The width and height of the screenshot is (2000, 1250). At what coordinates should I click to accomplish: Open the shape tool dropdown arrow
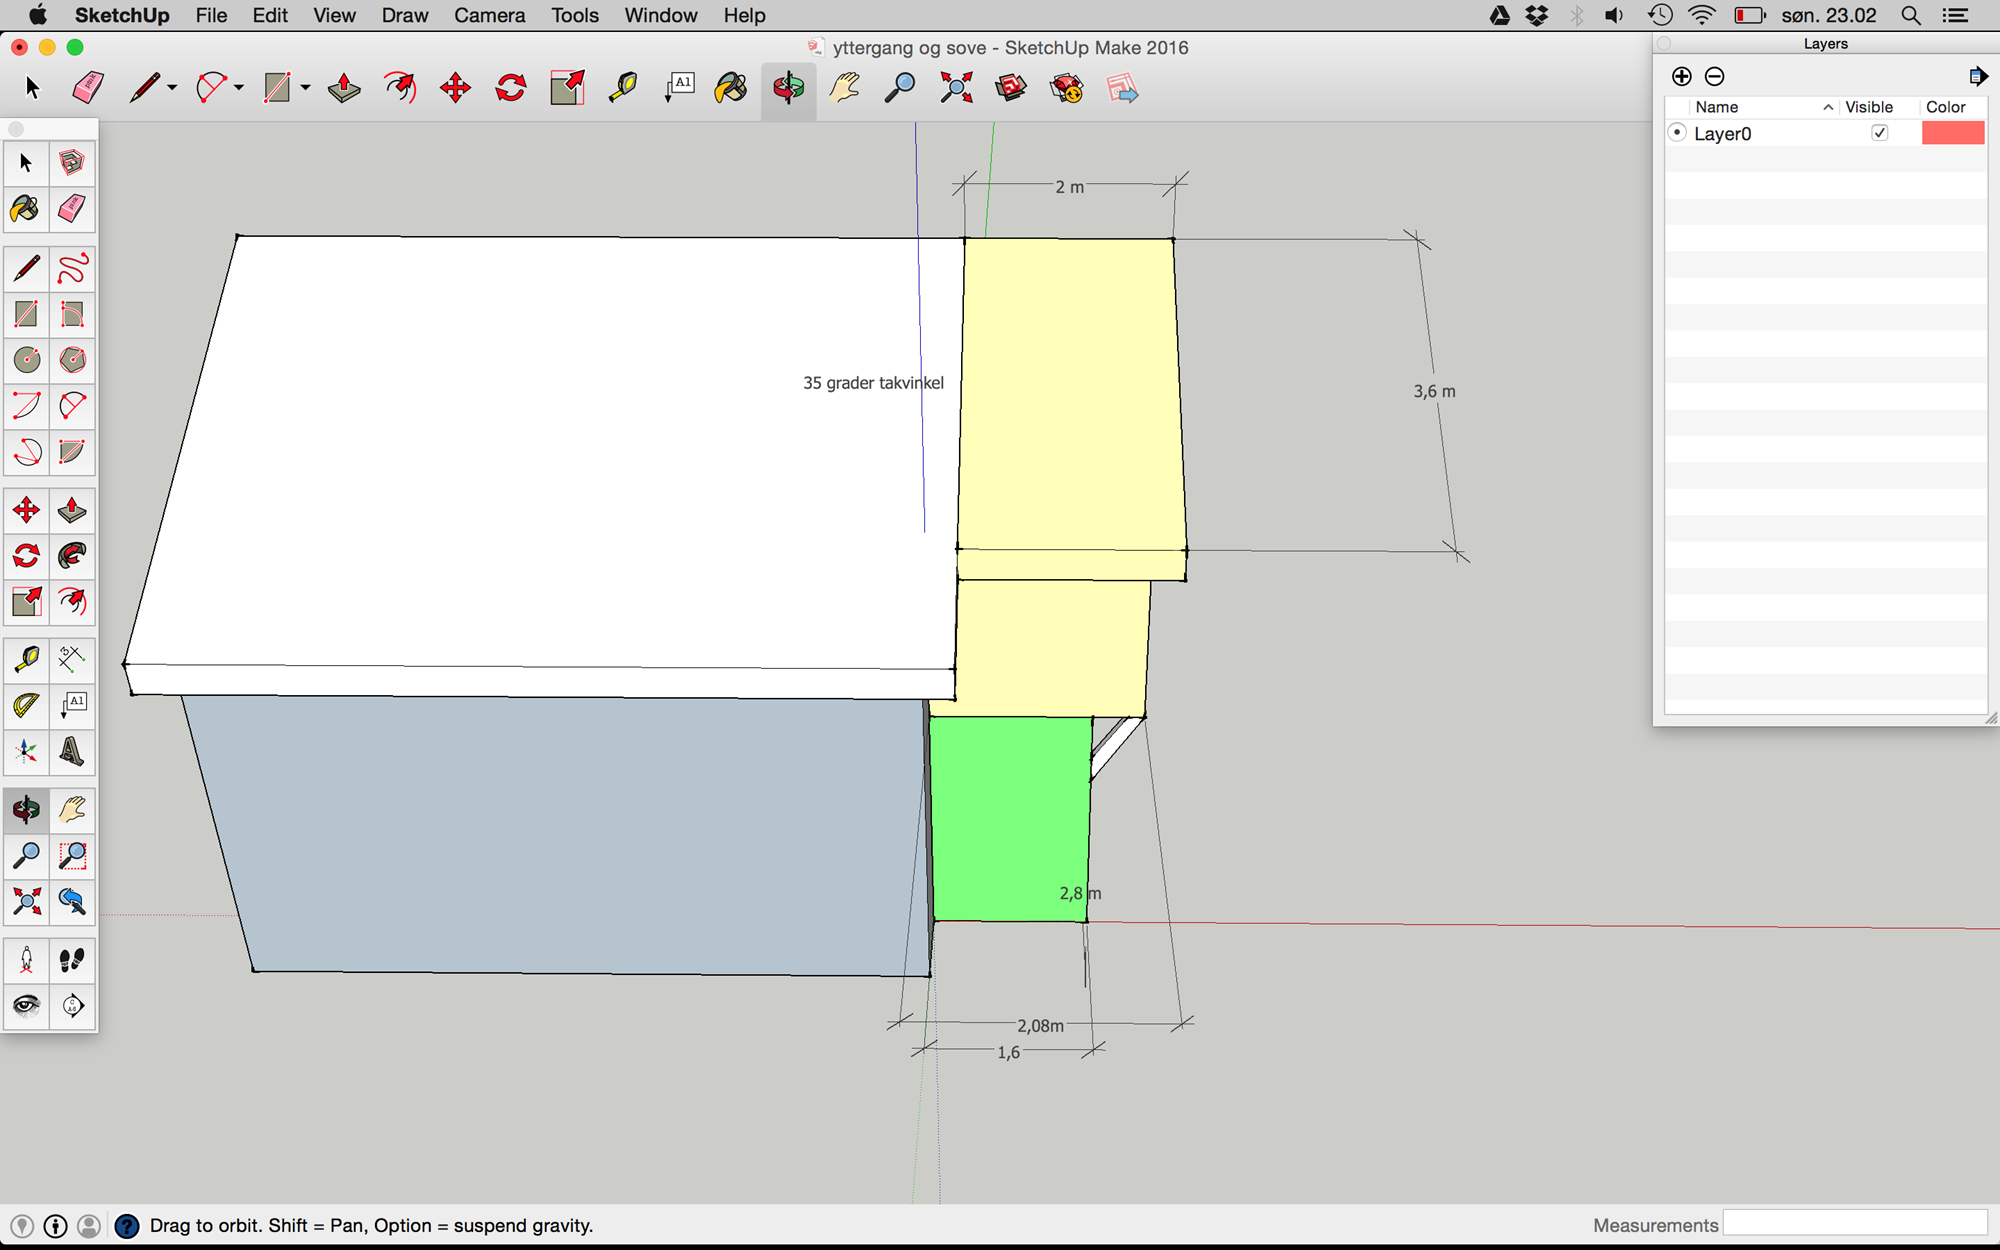click(x=305, y=88)
